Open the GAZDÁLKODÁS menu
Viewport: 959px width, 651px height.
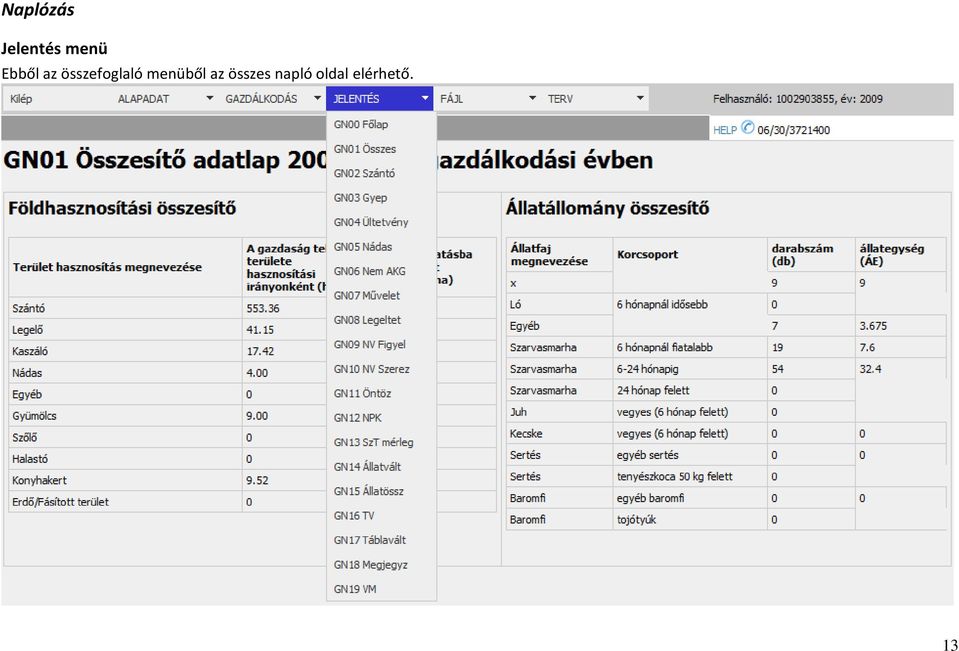261,99
